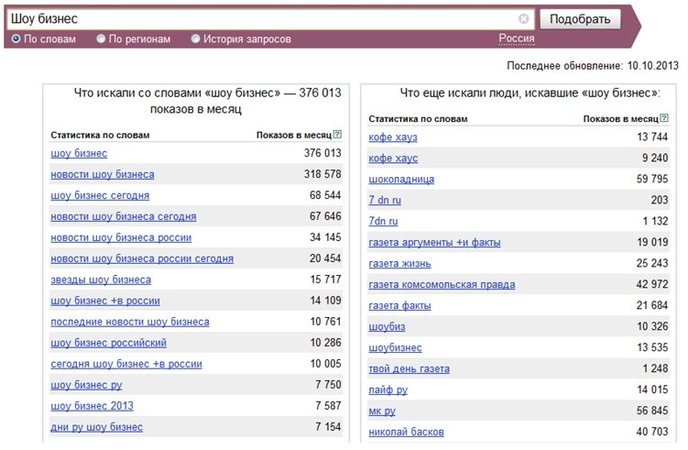Open the "шоу бизнес 2013" link

click(92, 406)
